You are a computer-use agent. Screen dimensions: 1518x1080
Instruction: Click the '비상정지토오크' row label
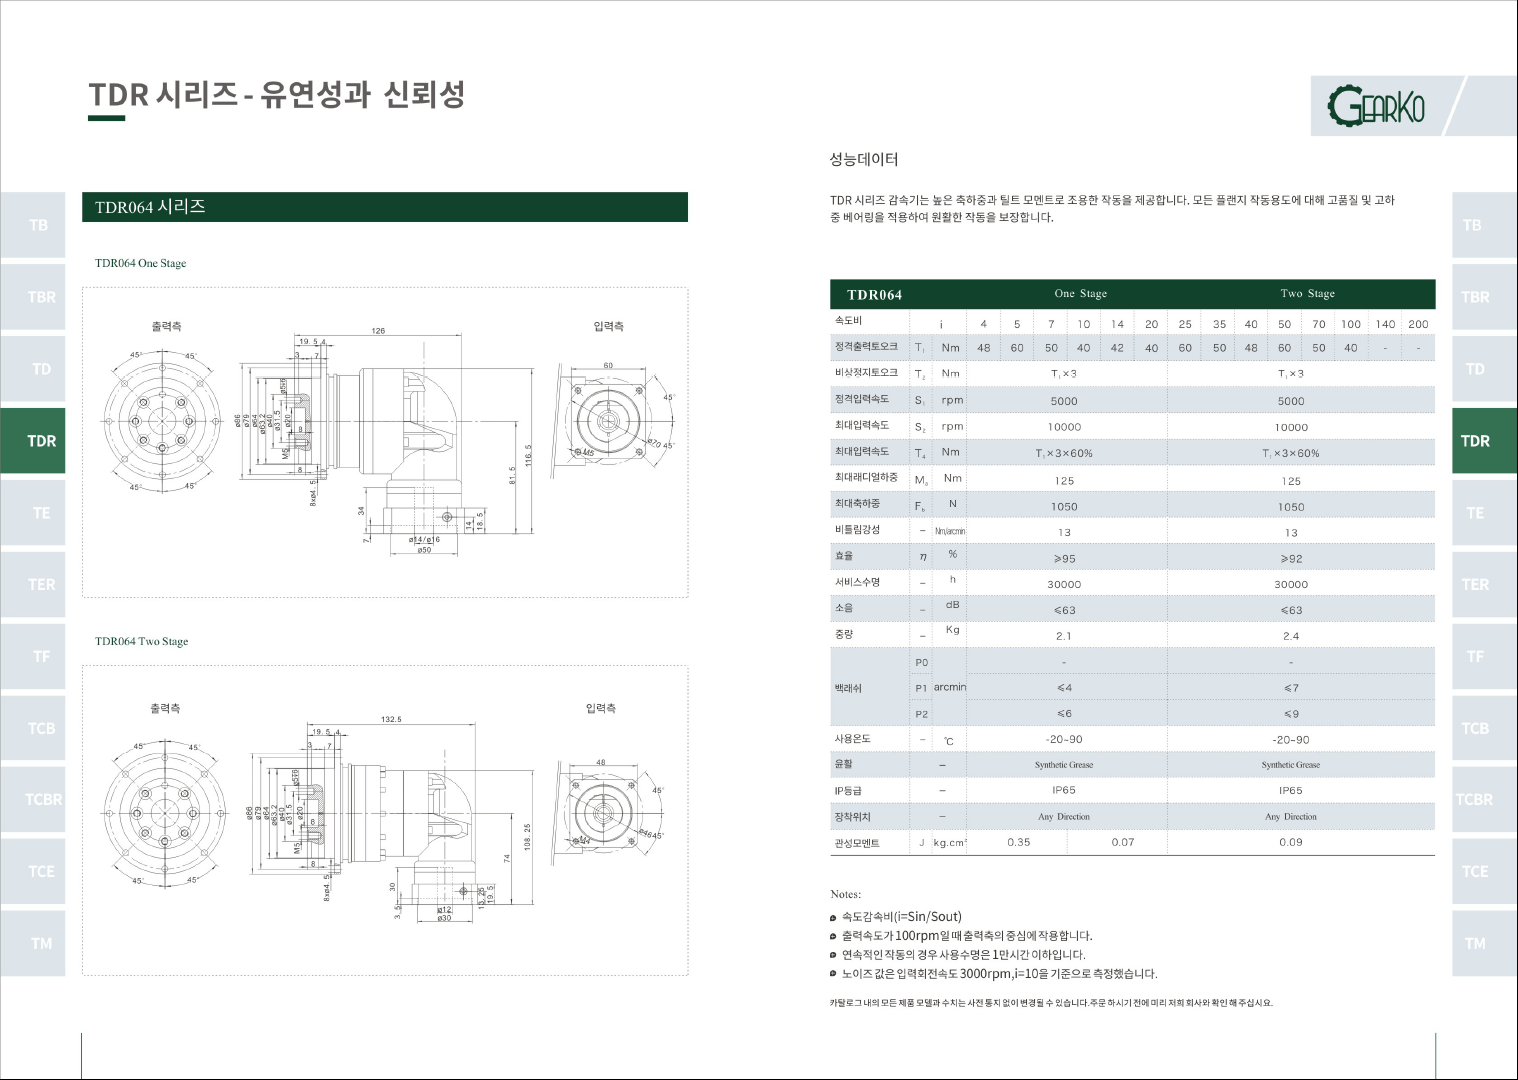coord(866,373)
